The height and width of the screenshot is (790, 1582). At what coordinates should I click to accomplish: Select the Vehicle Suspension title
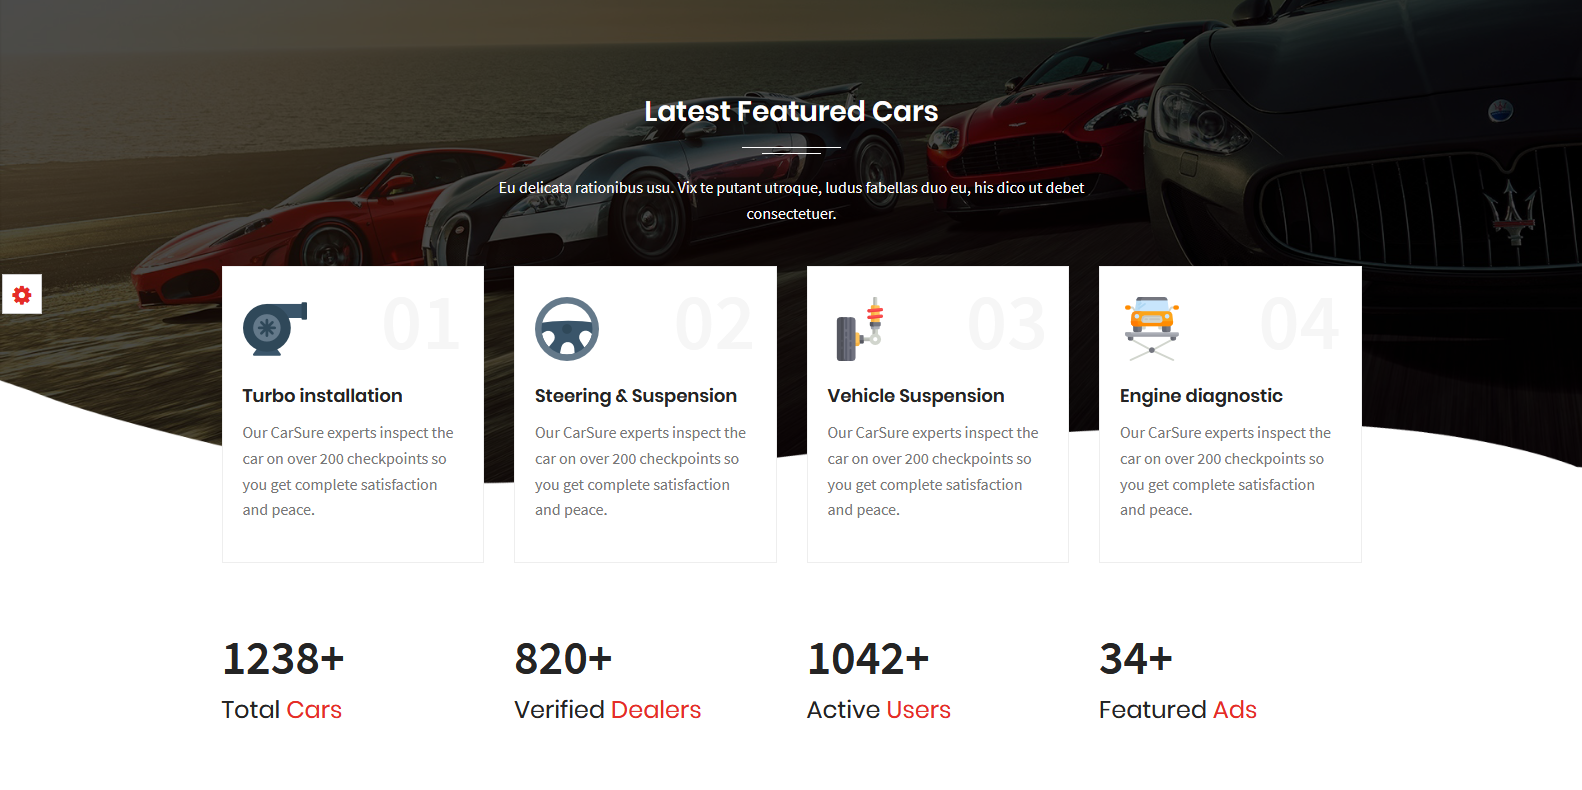click(915, 396)
